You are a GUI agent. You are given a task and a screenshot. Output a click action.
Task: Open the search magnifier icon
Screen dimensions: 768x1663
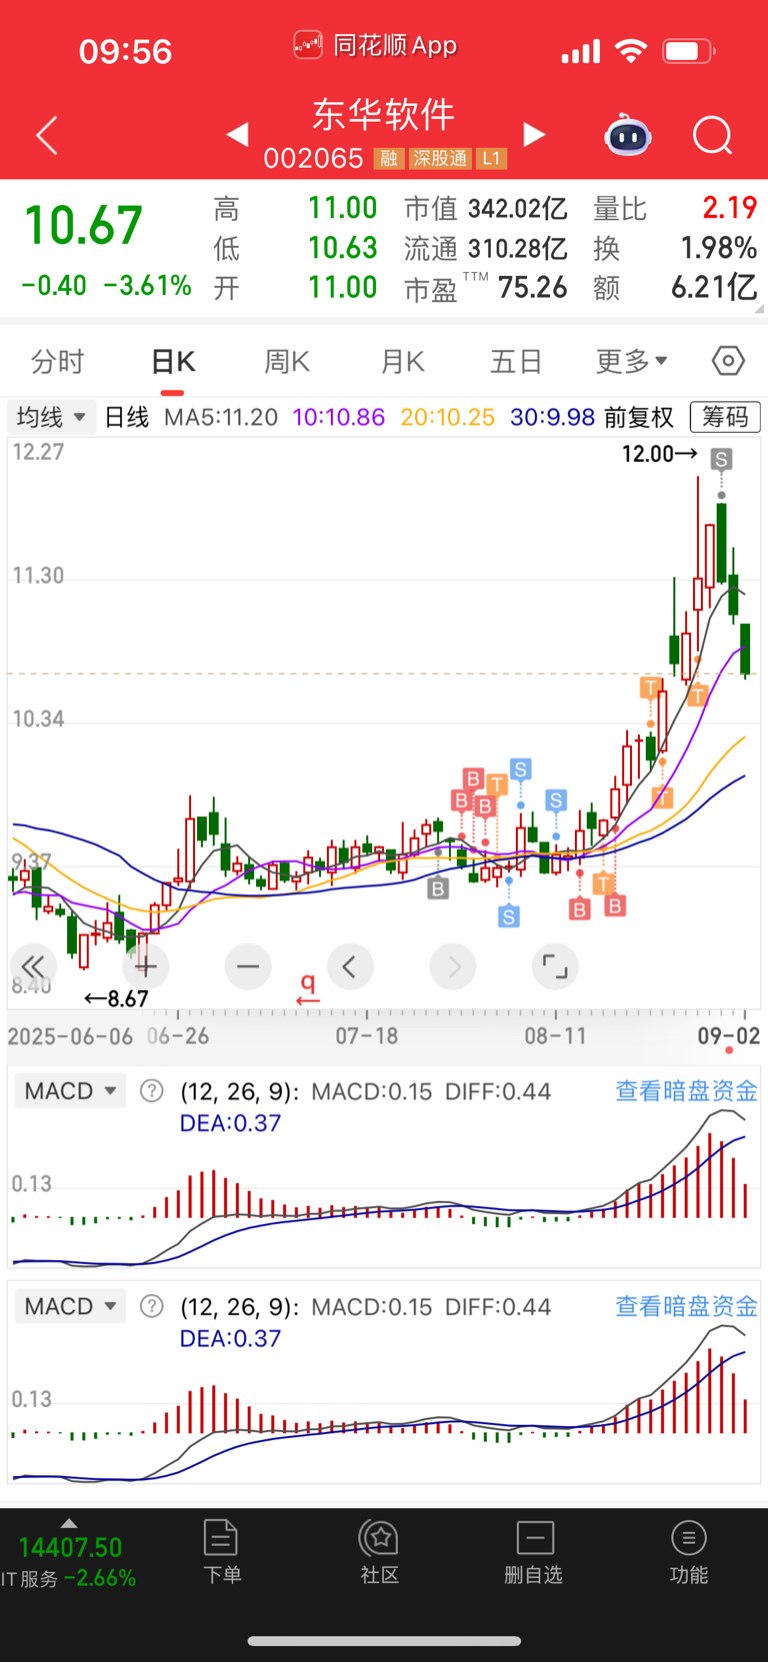(x=713, y=135)
